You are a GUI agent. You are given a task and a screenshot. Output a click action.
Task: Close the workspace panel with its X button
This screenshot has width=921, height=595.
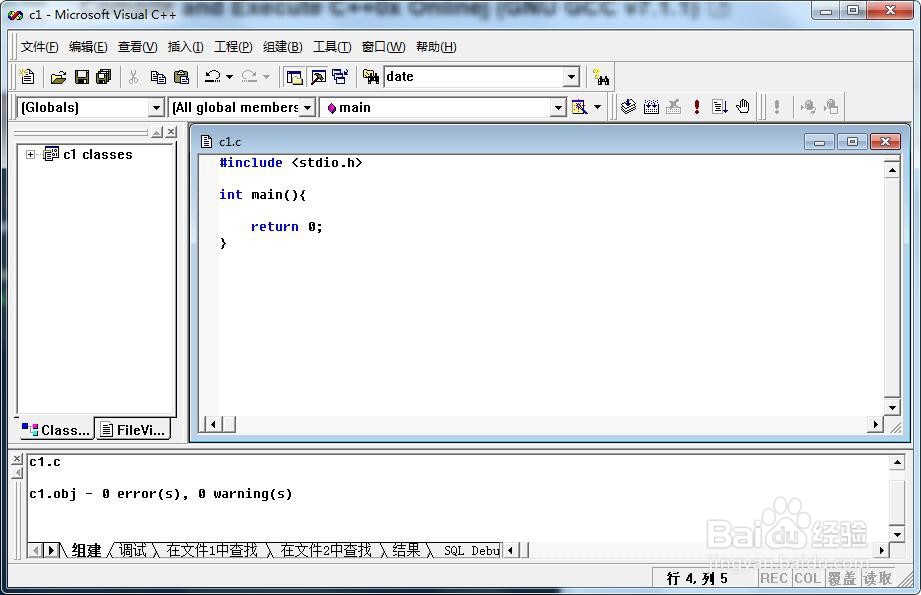click(x=171, y=132)
